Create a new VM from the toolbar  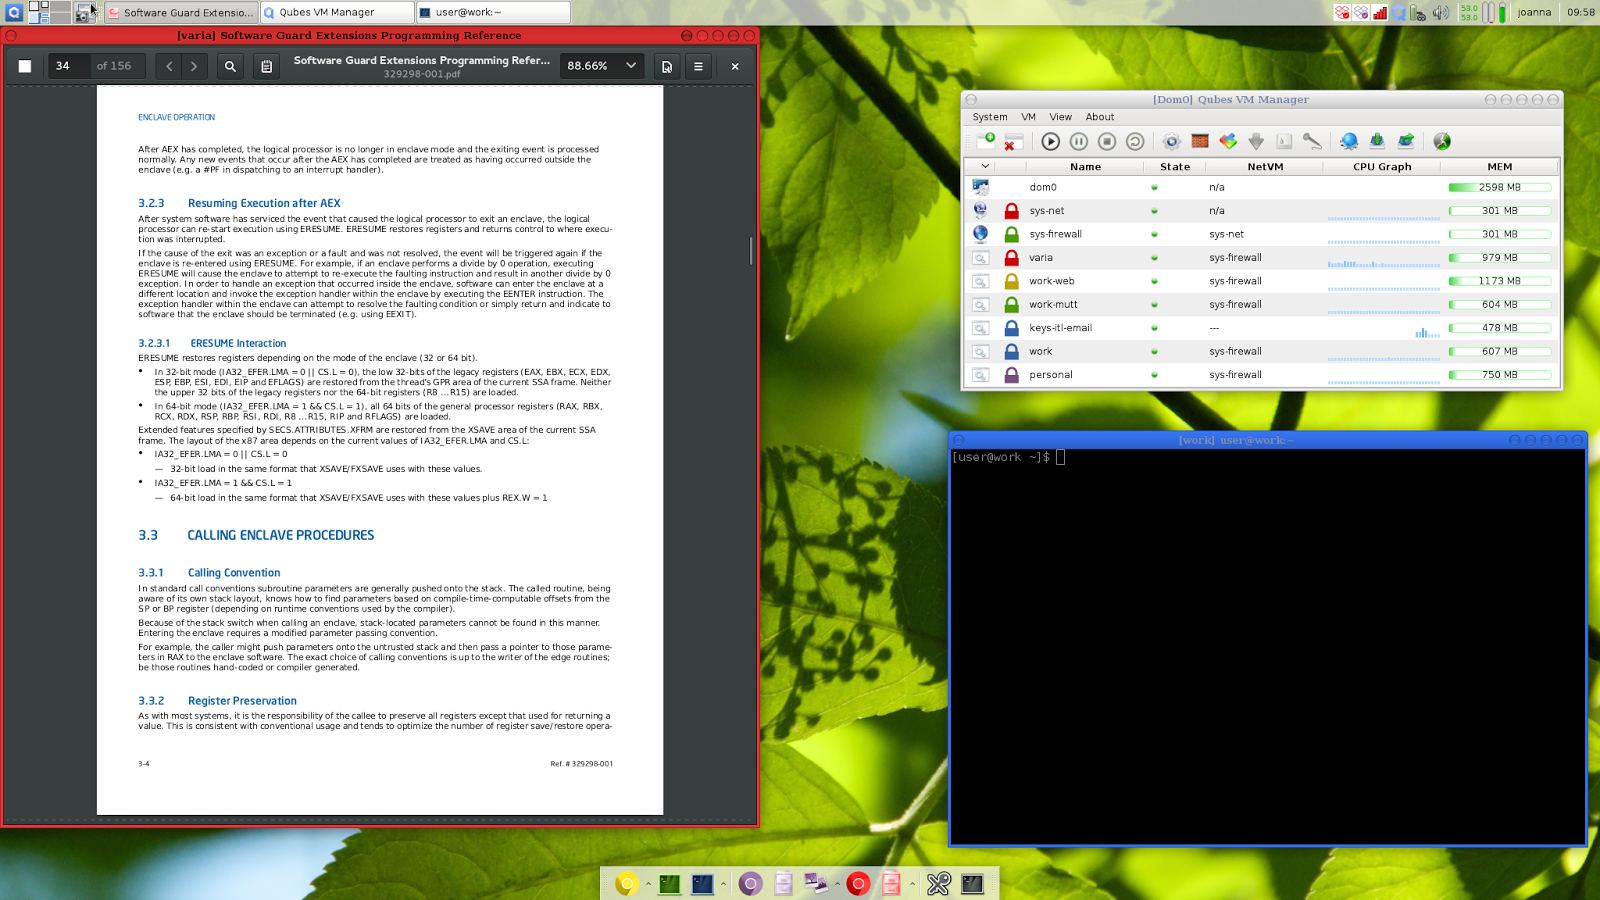pyautogui.click(x=984, y=142)
